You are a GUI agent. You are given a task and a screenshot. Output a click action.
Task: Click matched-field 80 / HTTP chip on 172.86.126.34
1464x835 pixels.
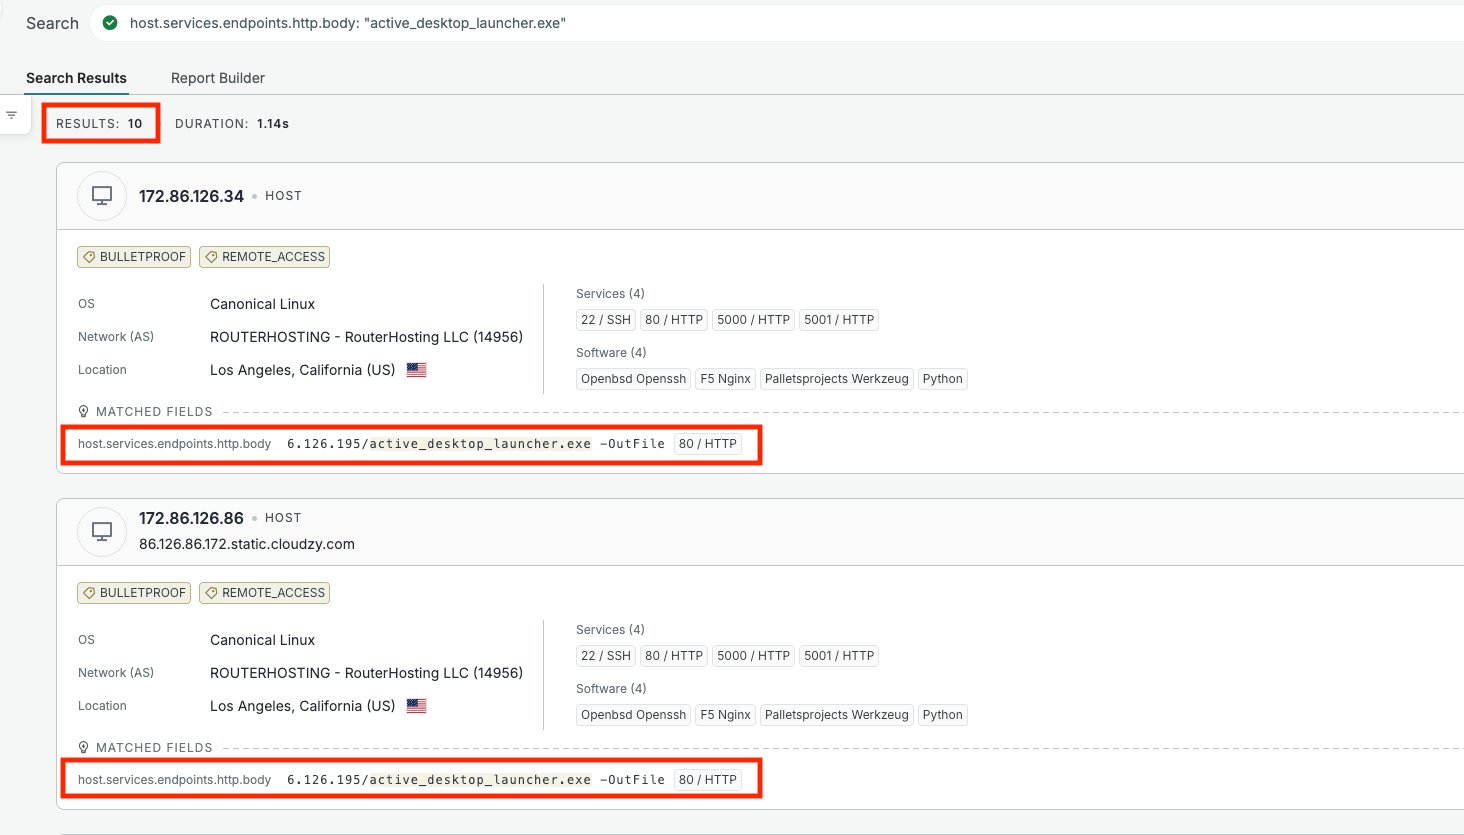pyautogui.click(x=708, y=444)
